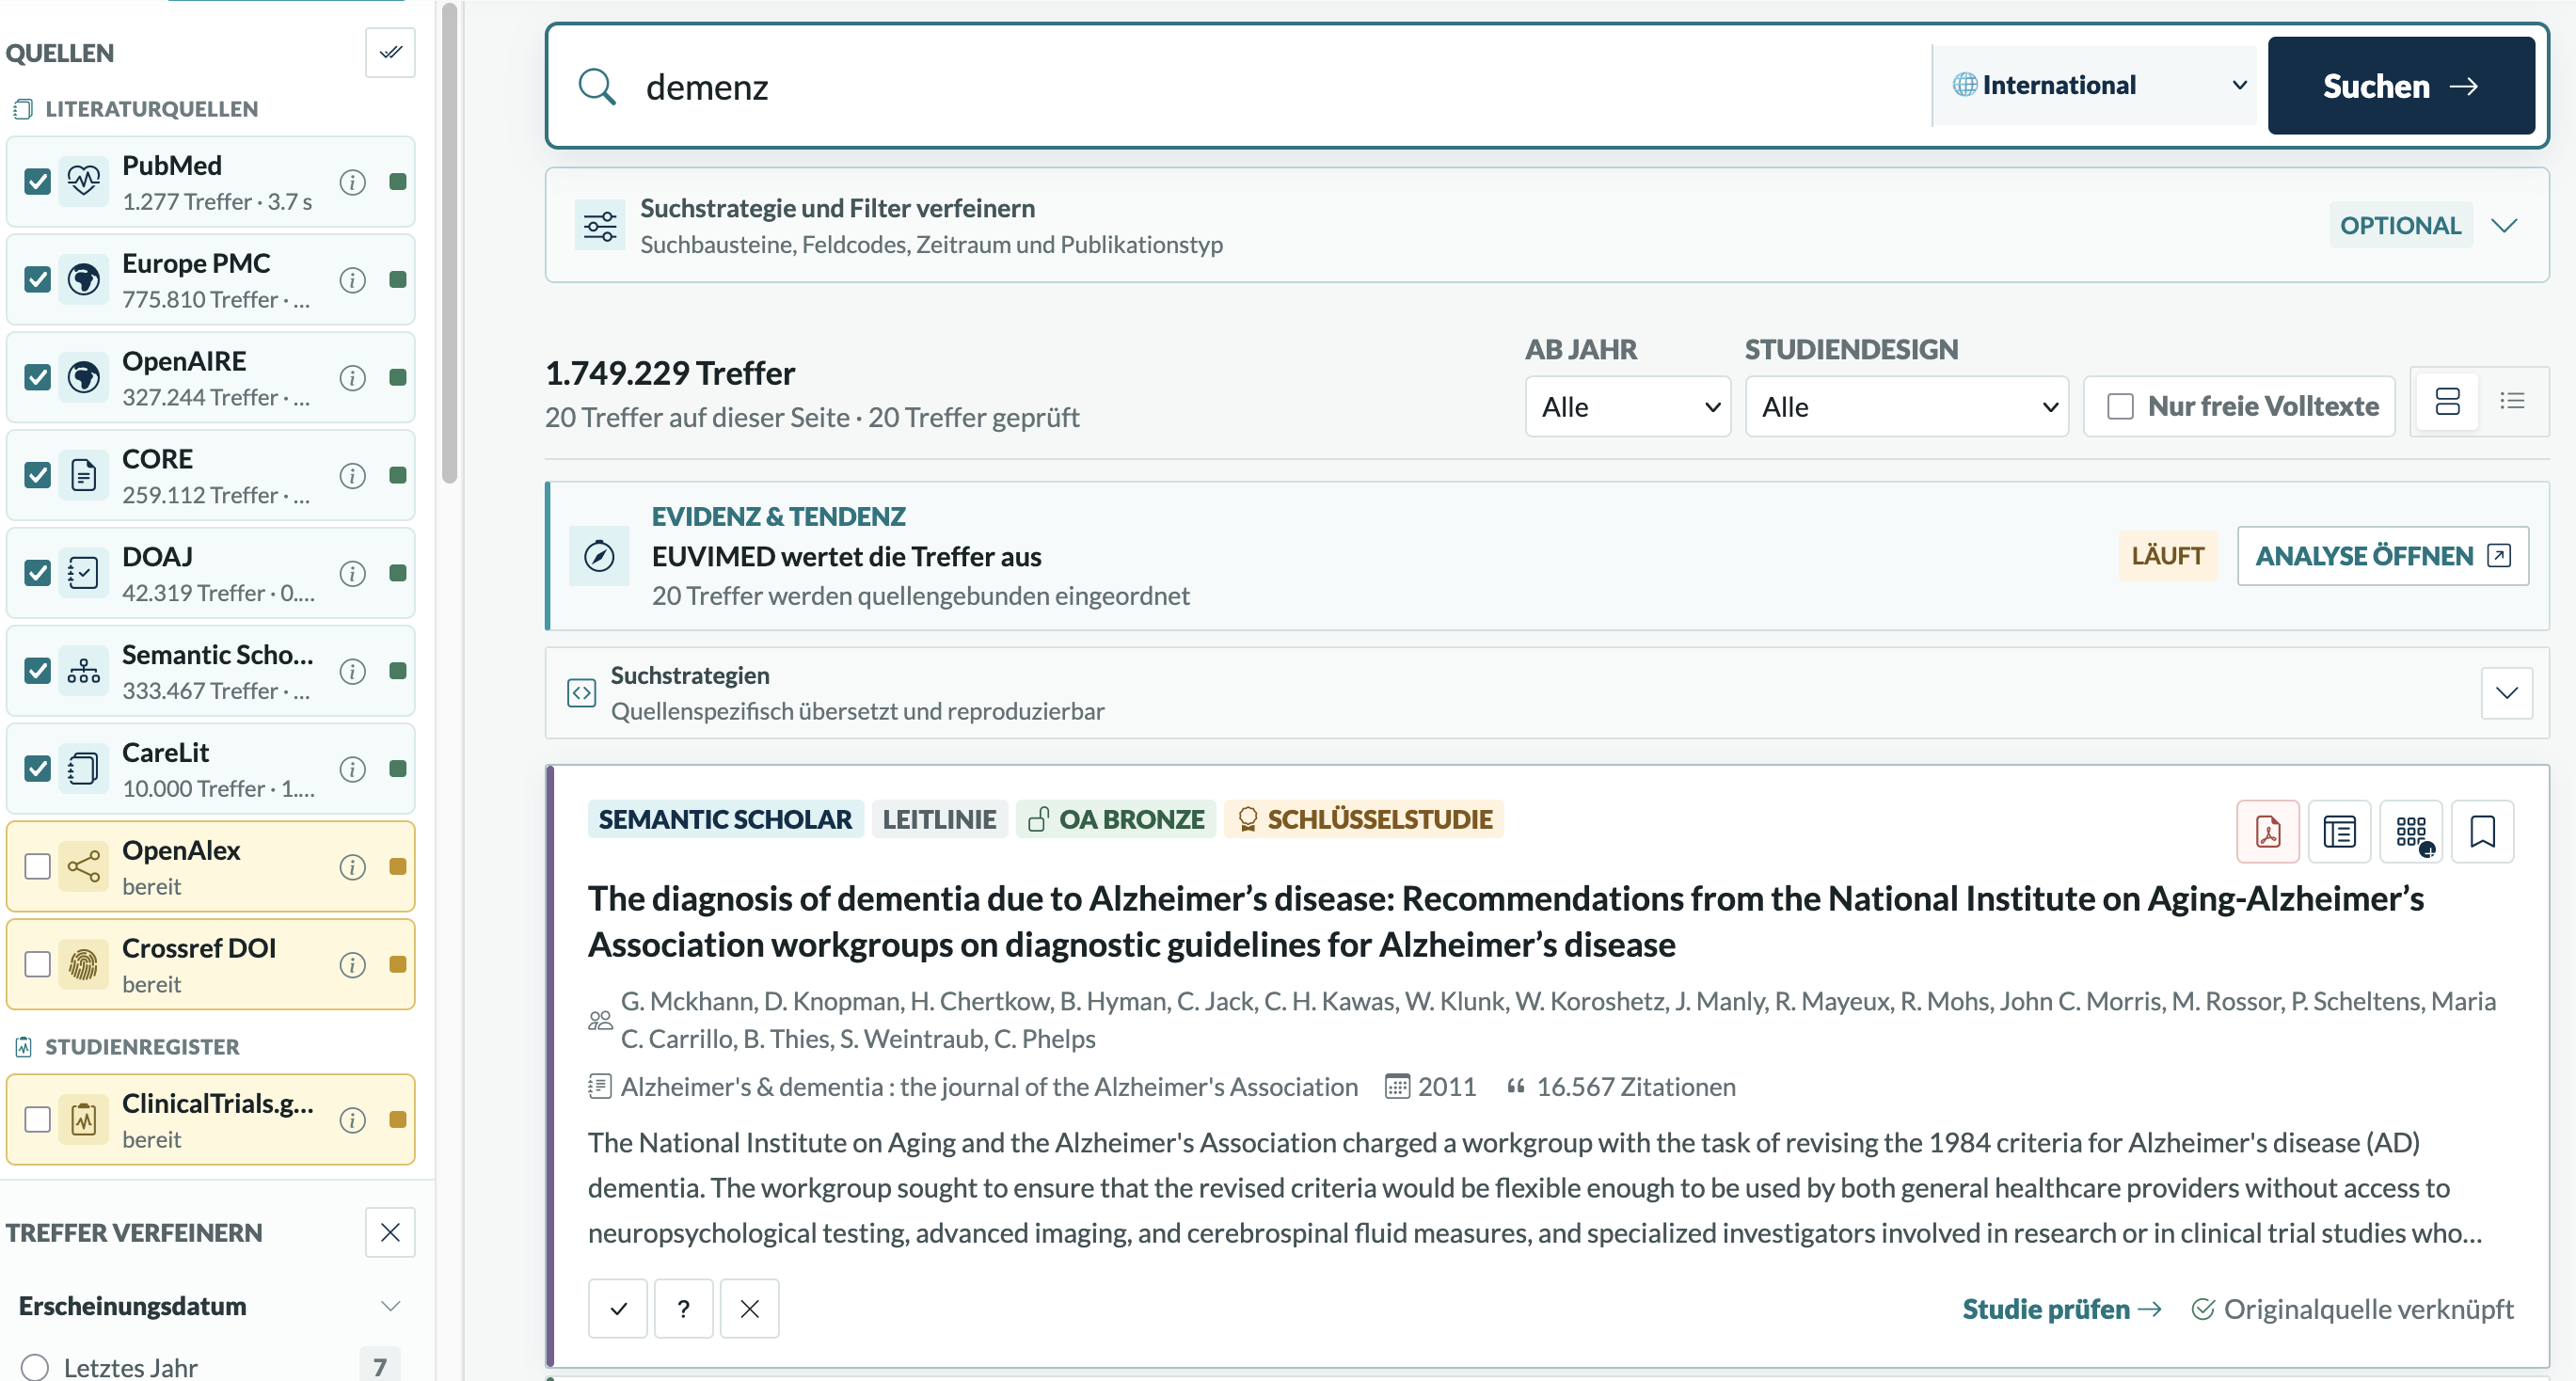
Task: Expand Suchstrategie und Filter verfeinern chevron
Action: pyautogui.click(x=2505, y=225)
